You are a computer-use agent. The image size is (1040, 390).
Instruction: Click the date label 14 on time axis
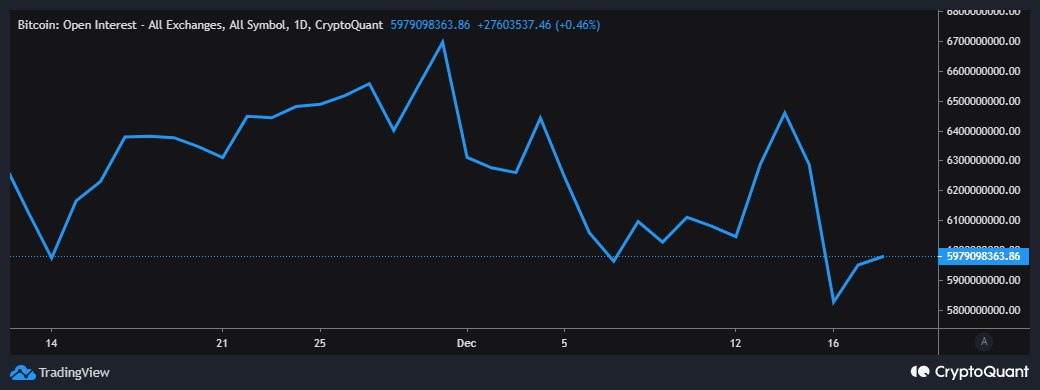[52, 343]
